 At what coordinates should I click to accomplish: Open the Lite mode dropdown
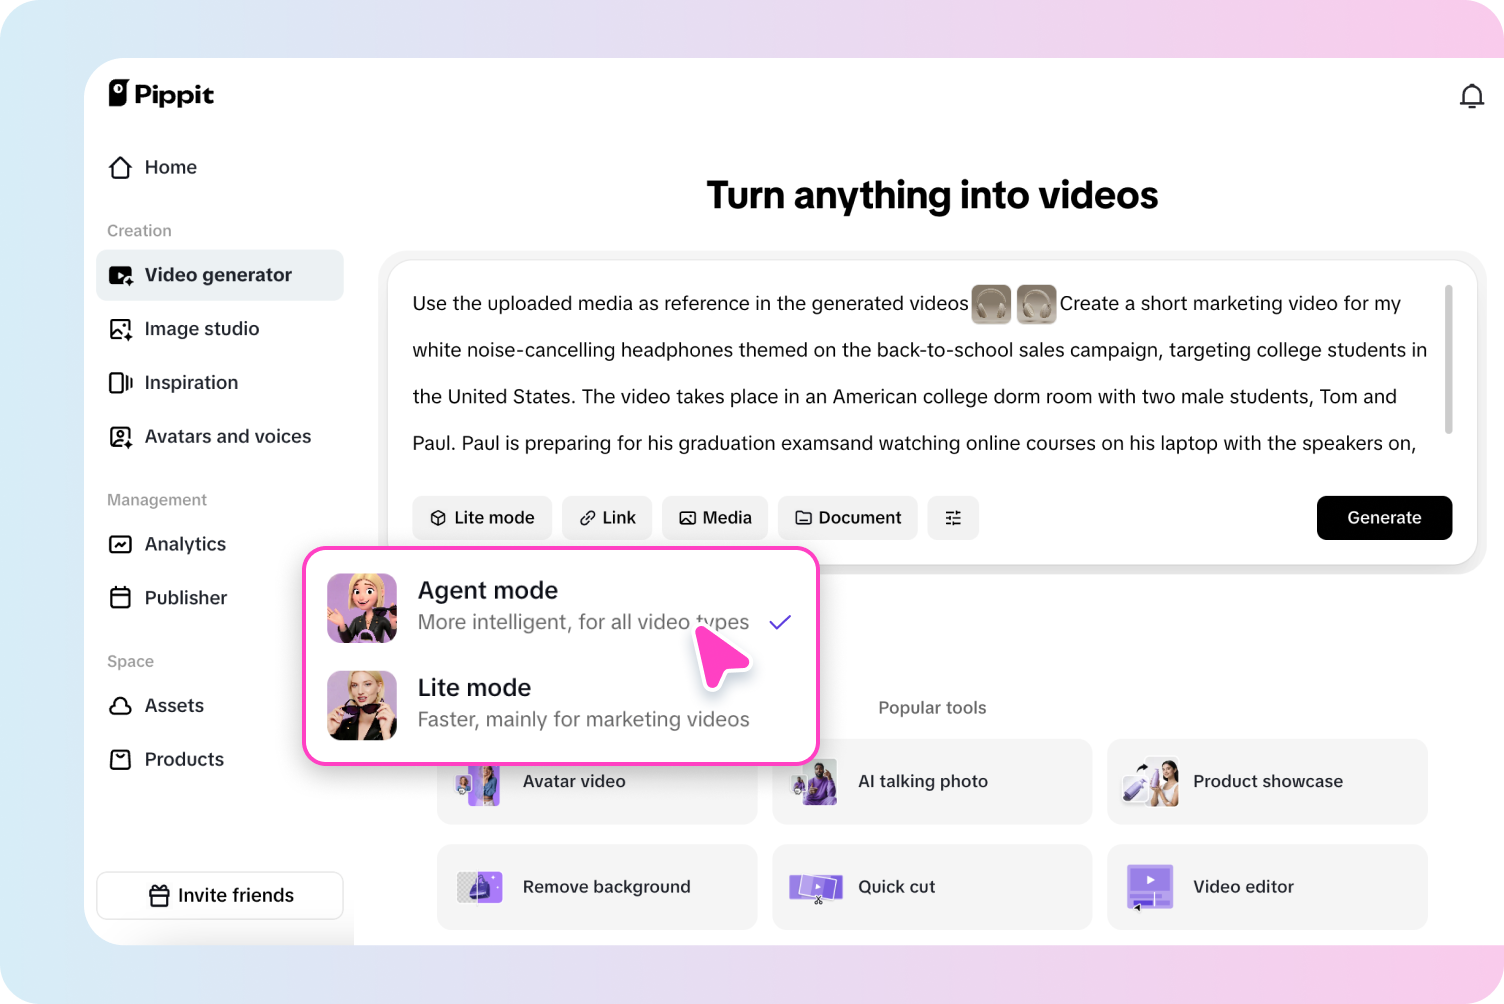(482, 517)
